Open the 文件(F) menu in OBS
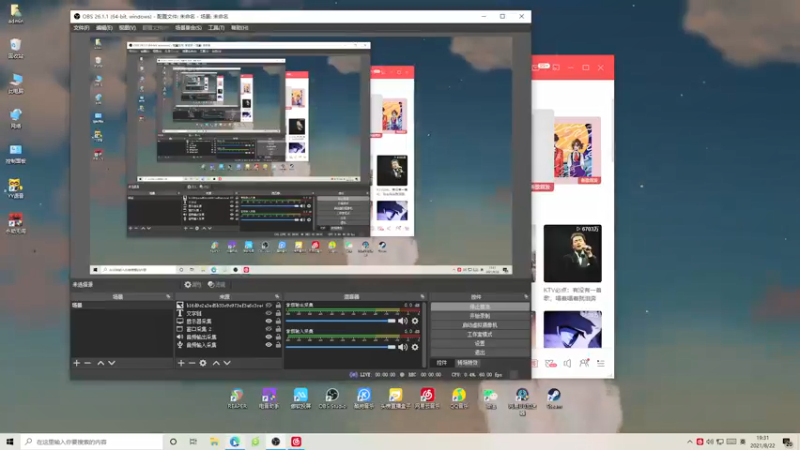The width and height of the screenshot is (800, 450). click(x=81, y=28)
